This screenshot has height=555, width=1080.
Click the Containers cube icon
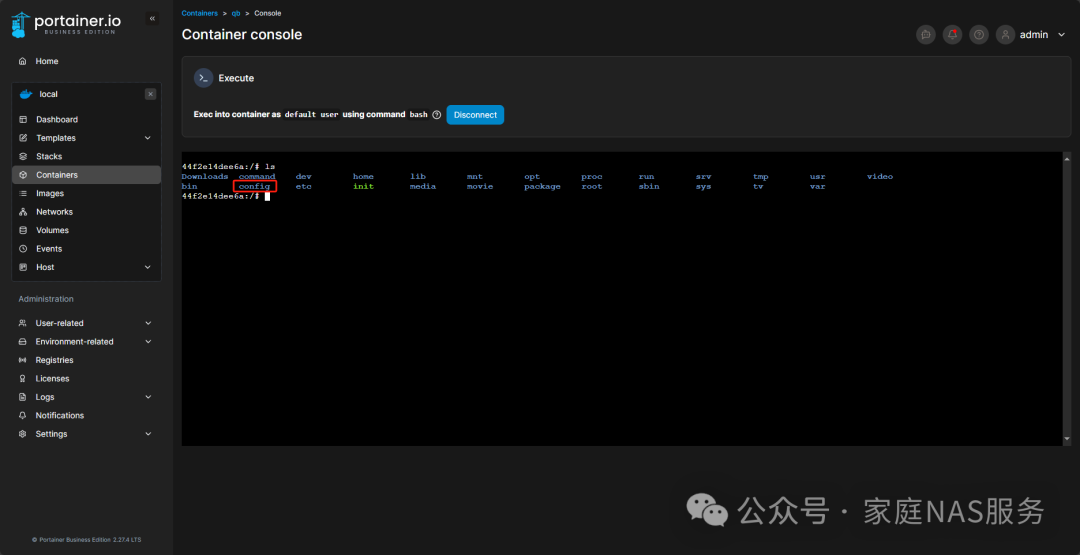coord(23,175)
